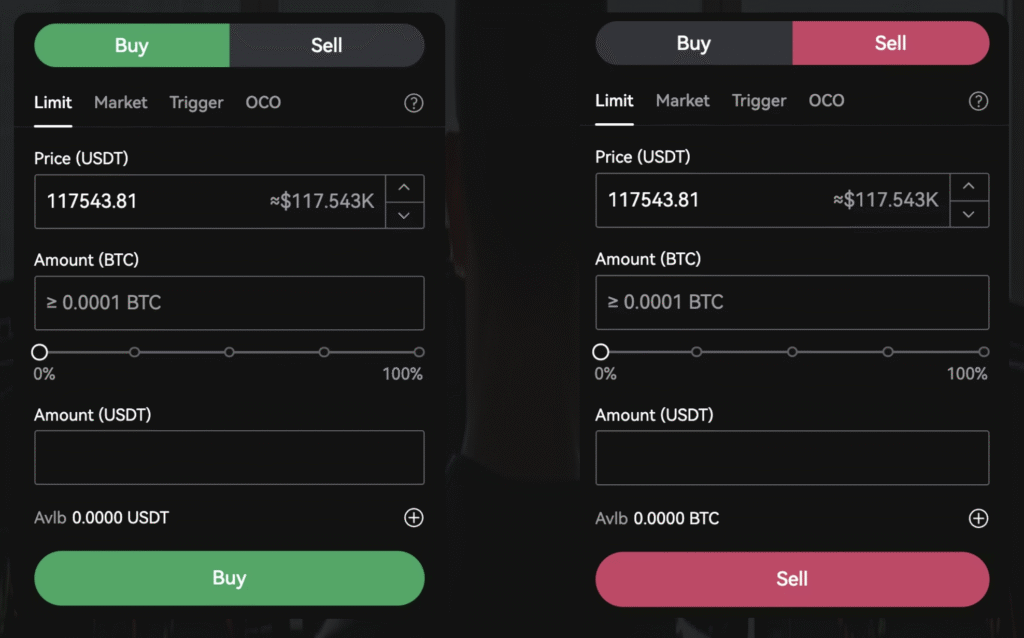The image size is (1024, 638).
Task: Open Market tab in the buy panel
Action: [x=120, y=102]
